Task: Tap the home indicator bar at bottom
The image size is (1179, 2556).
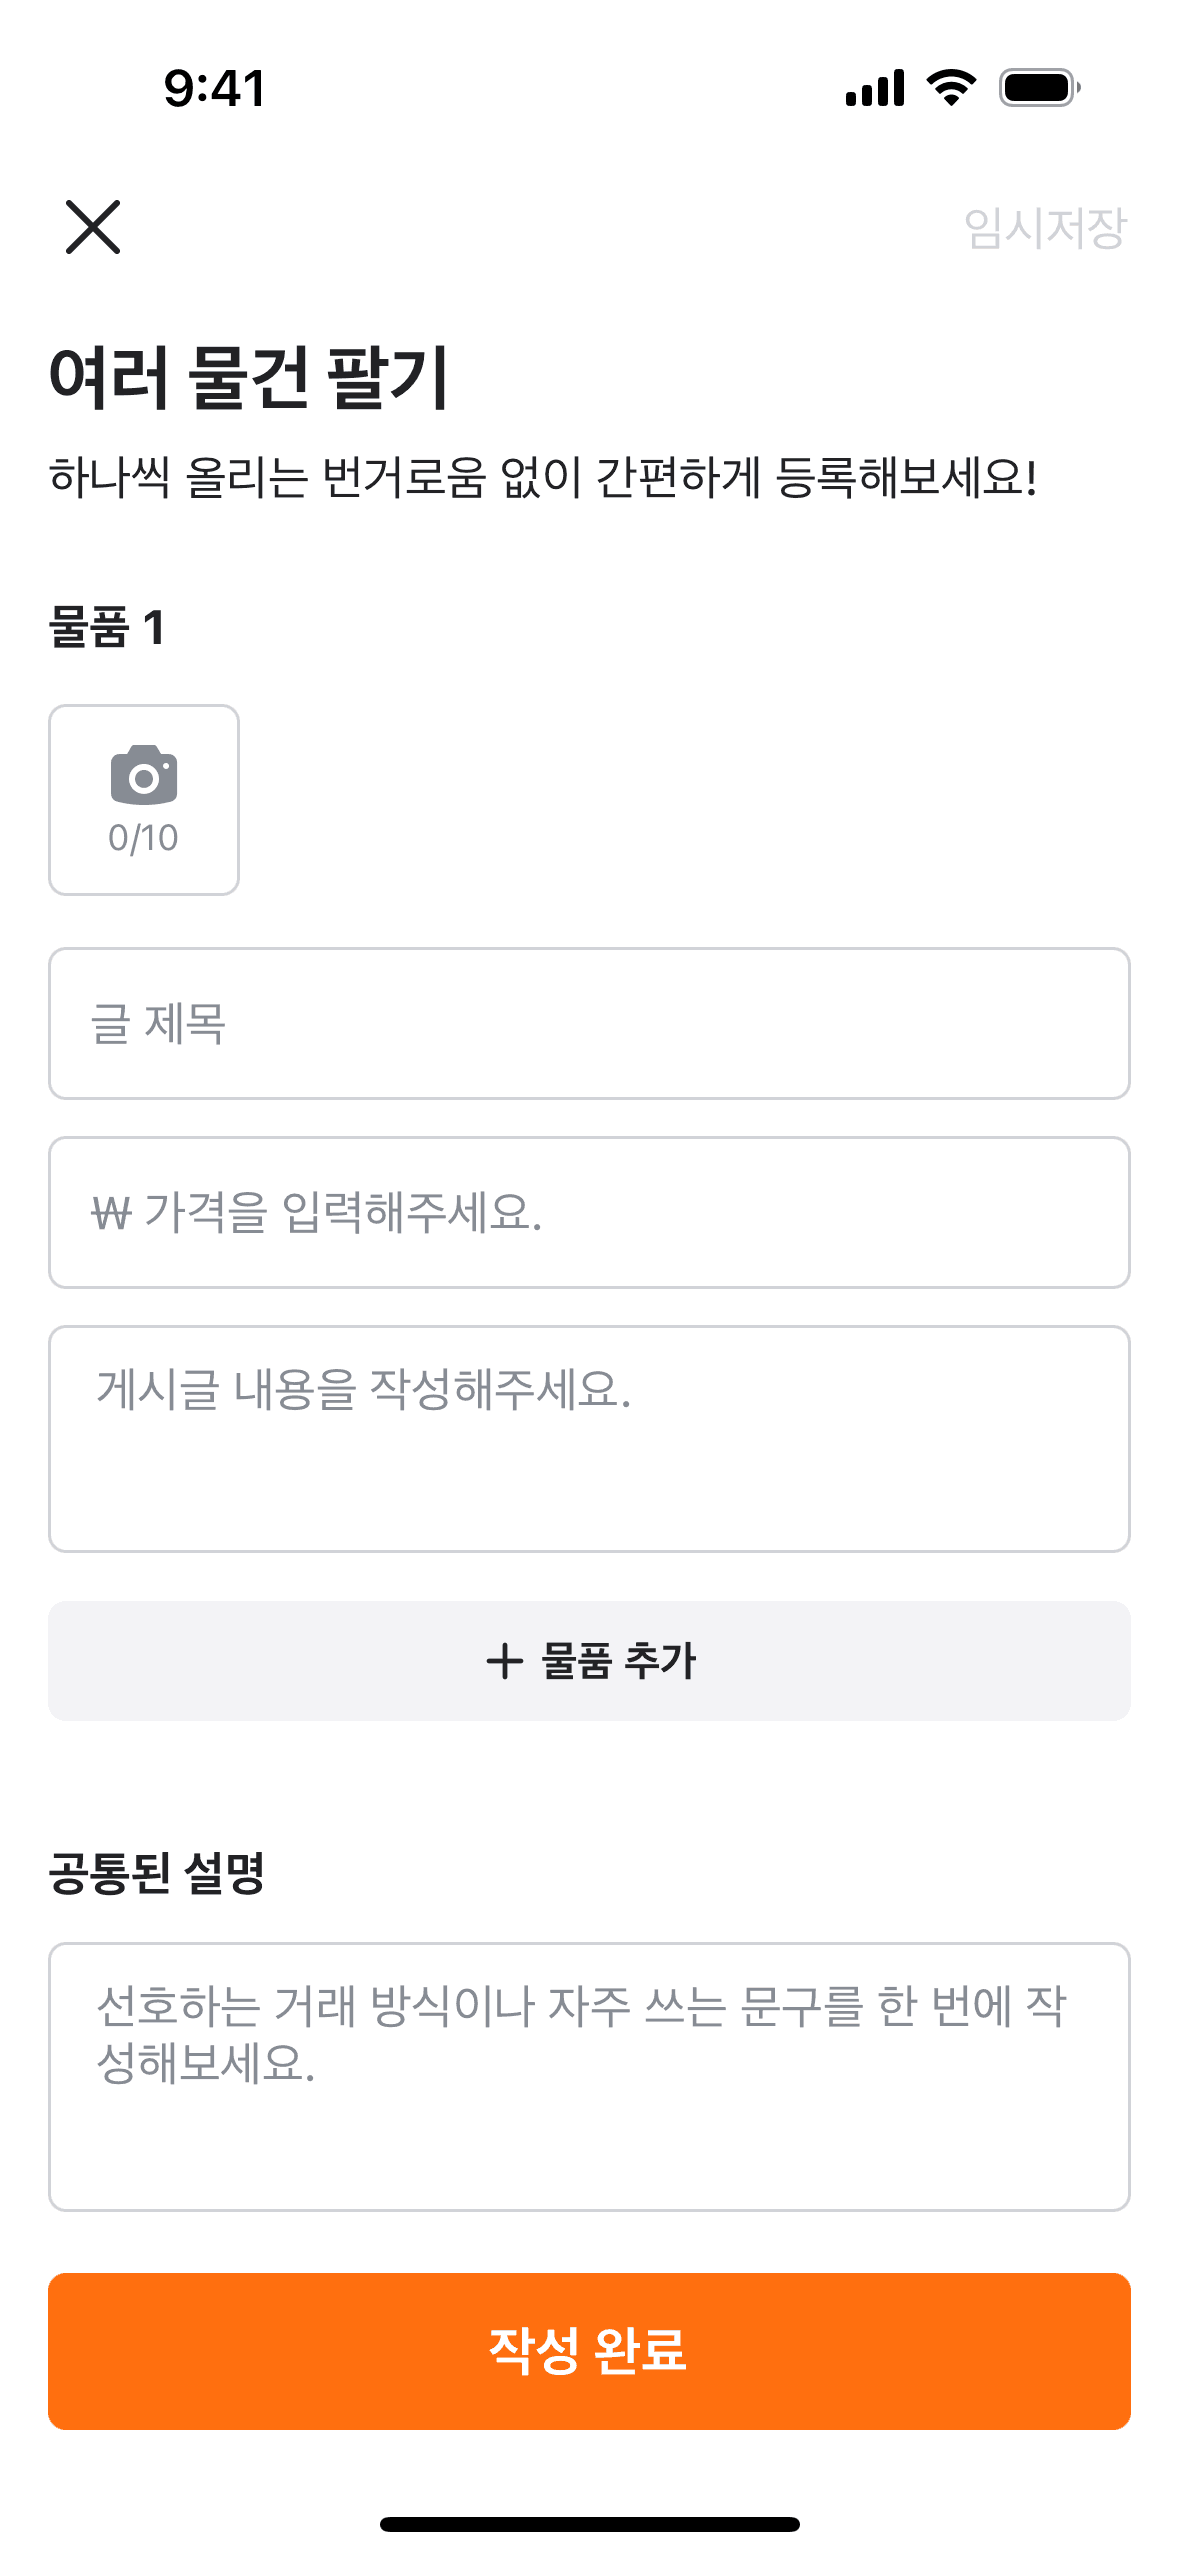Action: 589,2524
